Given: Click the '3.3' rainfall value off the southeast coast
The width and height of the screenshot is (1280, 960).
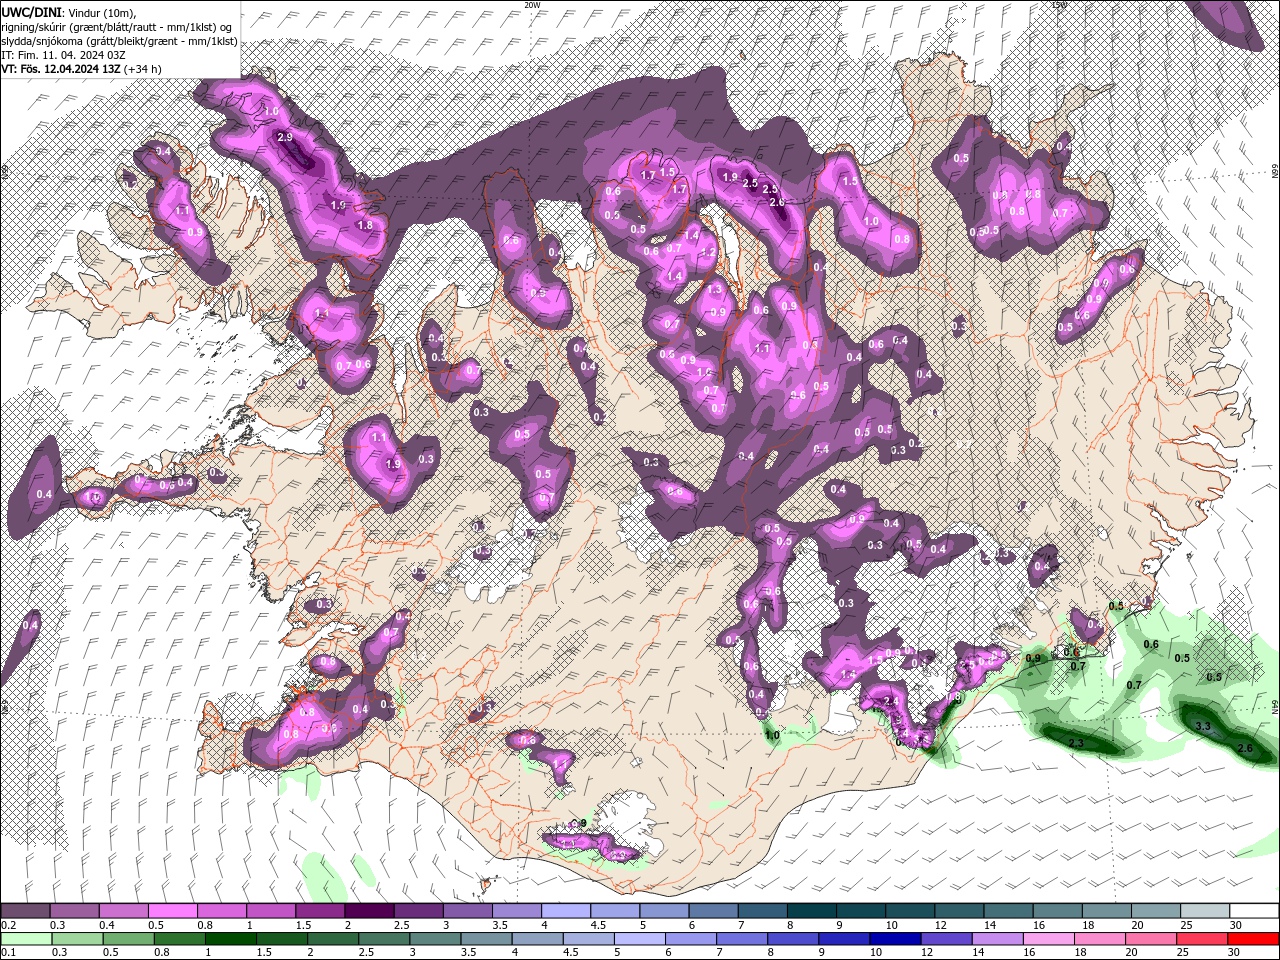Looking at the screenshot, I should [1204, 726].
